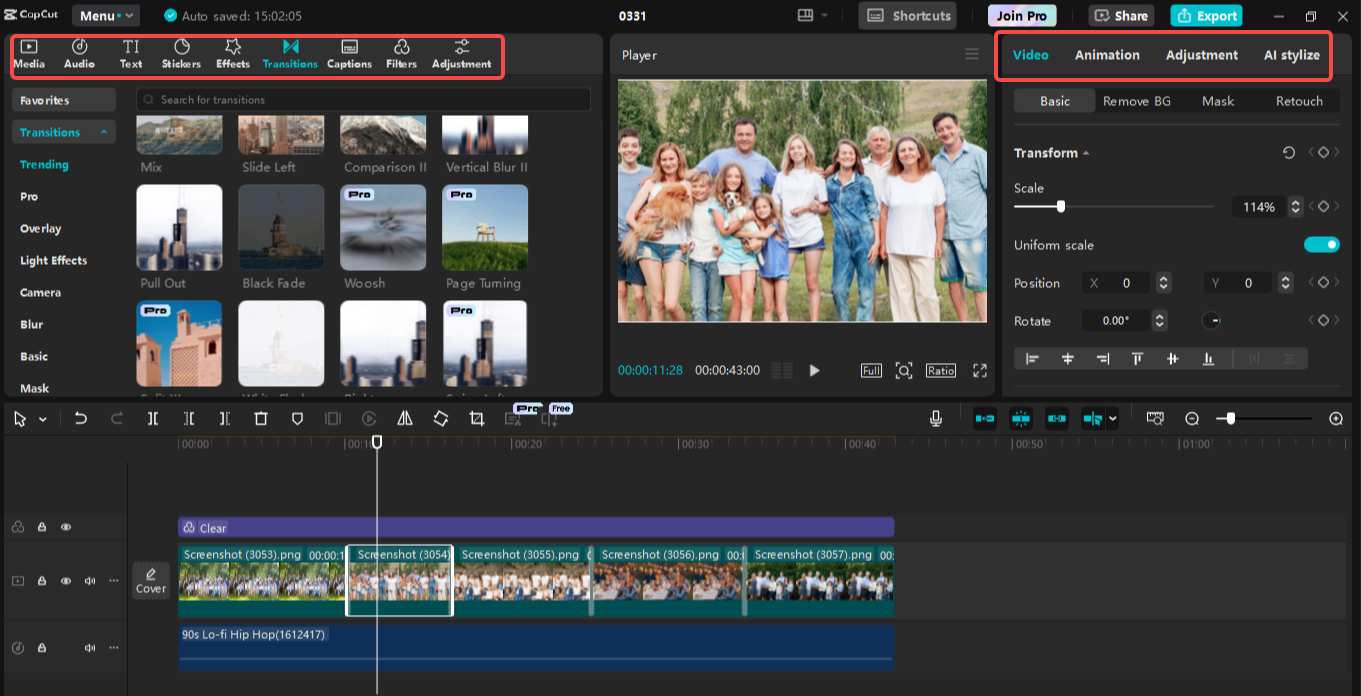Open the preview axis options dropdown arrow
The width and height of the screenshot is (1361, 696).
click(1112, 419)
